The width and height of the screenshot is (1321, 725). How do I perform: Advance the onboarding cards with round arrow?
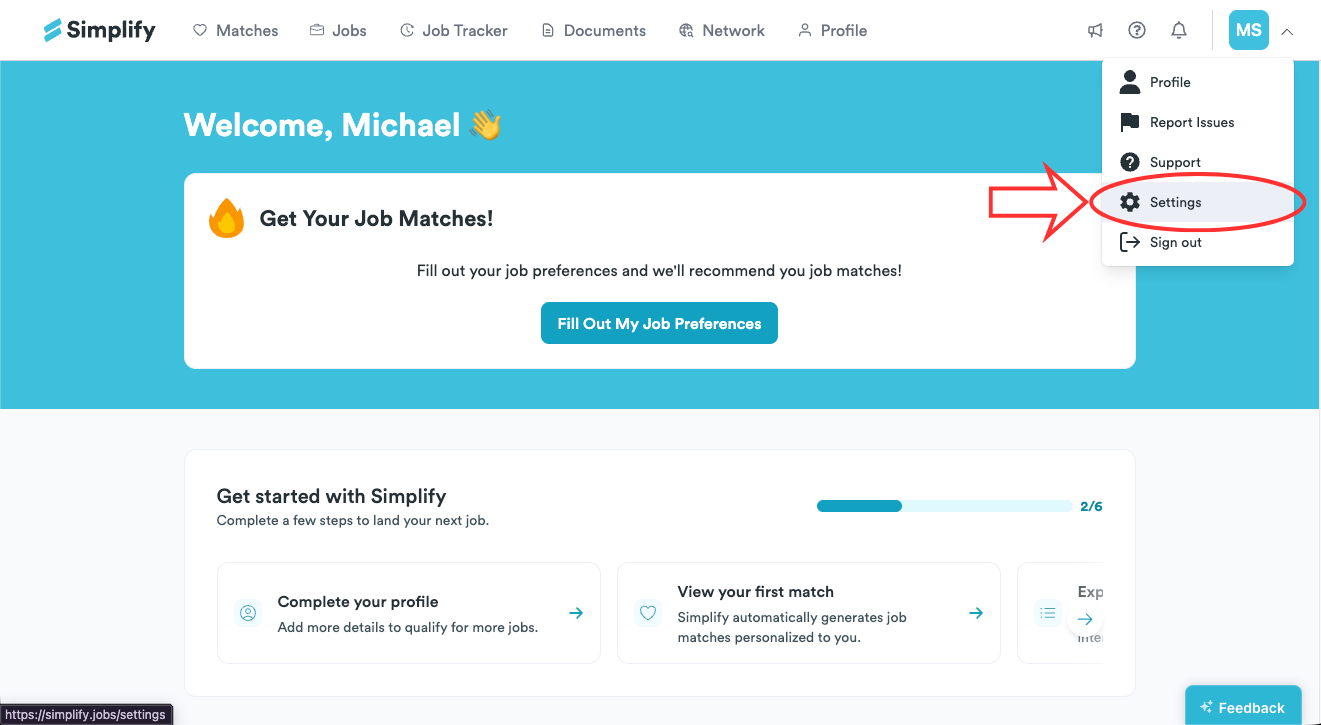coord(1085,619)
